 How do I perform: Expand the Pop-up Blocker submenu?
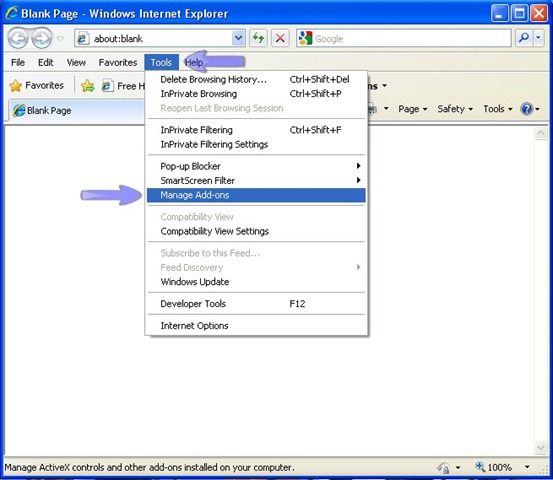(256, 166)
